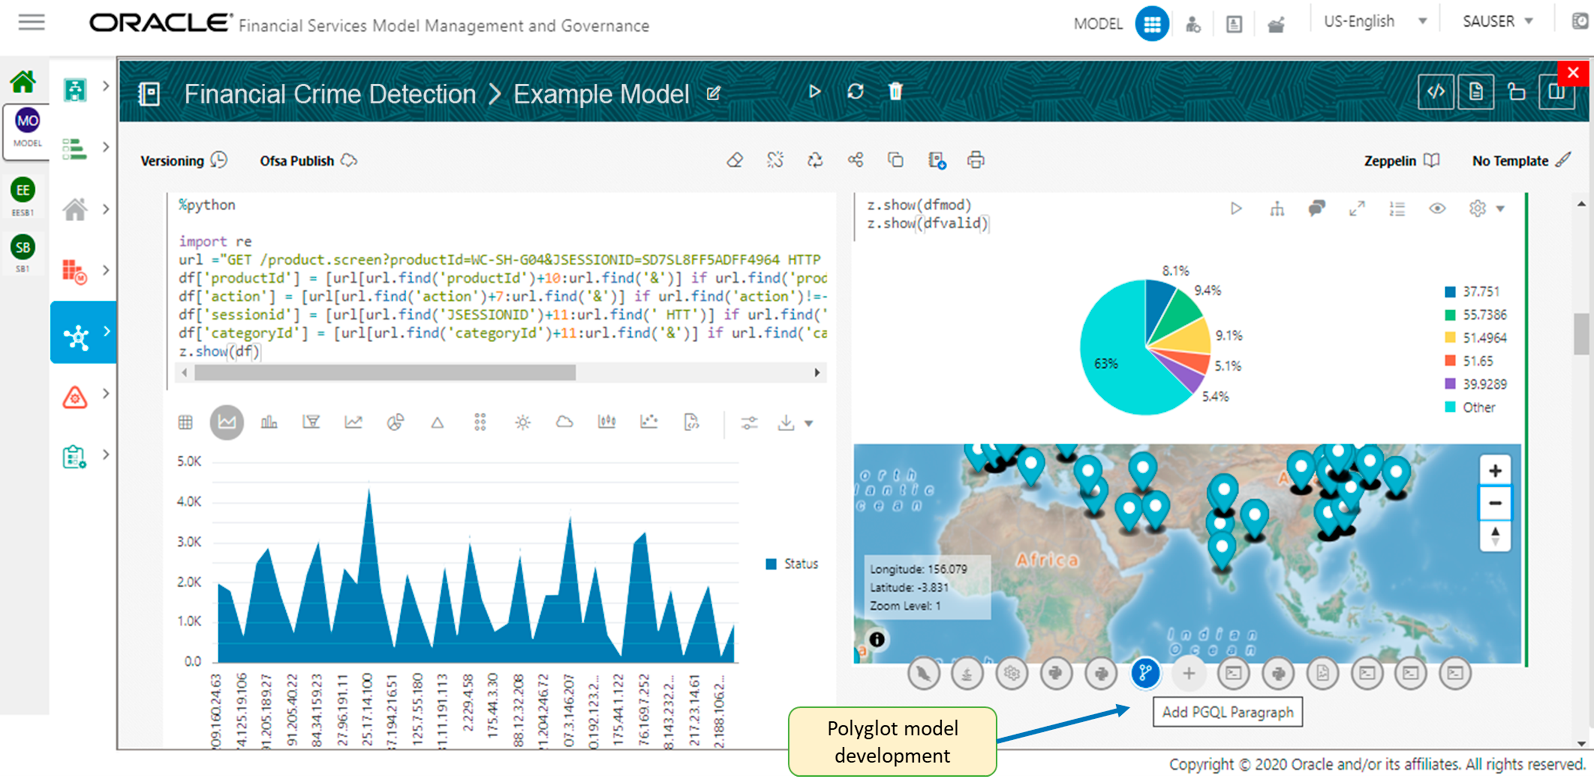Zoom in on the map

pyautogui.click(x=1494, y=470)
